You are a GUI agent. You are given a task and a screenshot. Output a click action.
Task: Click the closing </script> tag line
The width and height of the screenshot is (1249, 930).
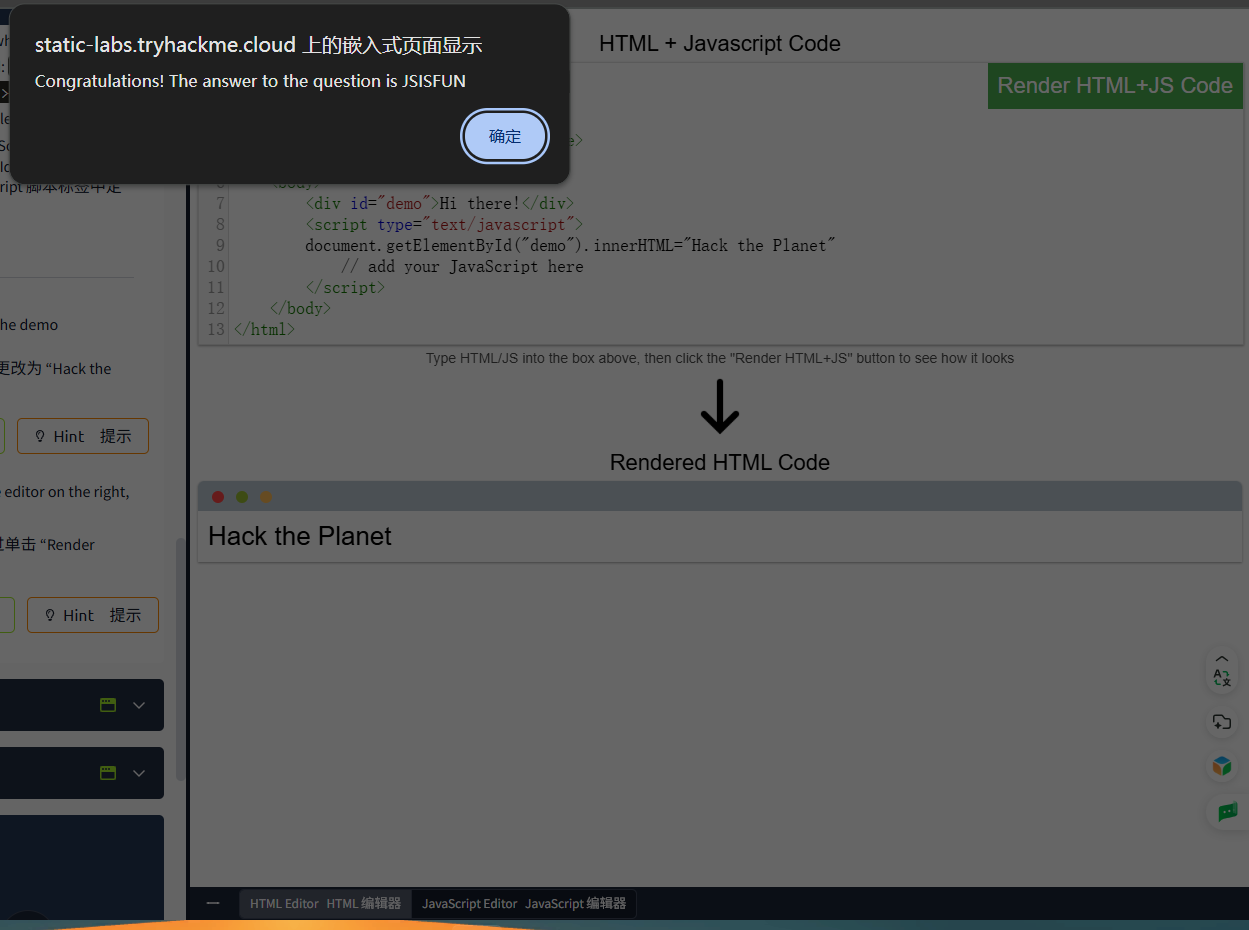click(344, 288)
